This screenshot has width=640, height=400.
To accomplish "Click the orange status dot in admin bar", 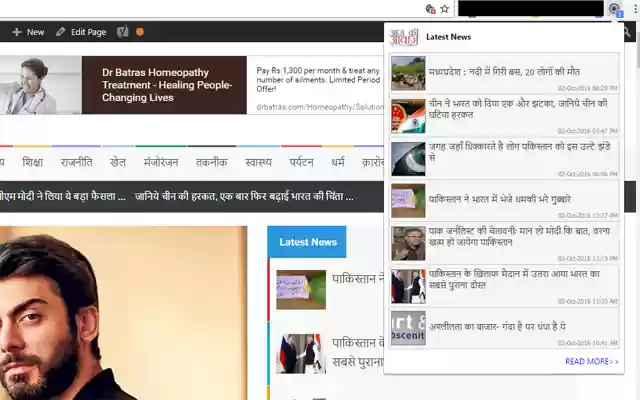I will pyautogui.click(x=140, y=32).
